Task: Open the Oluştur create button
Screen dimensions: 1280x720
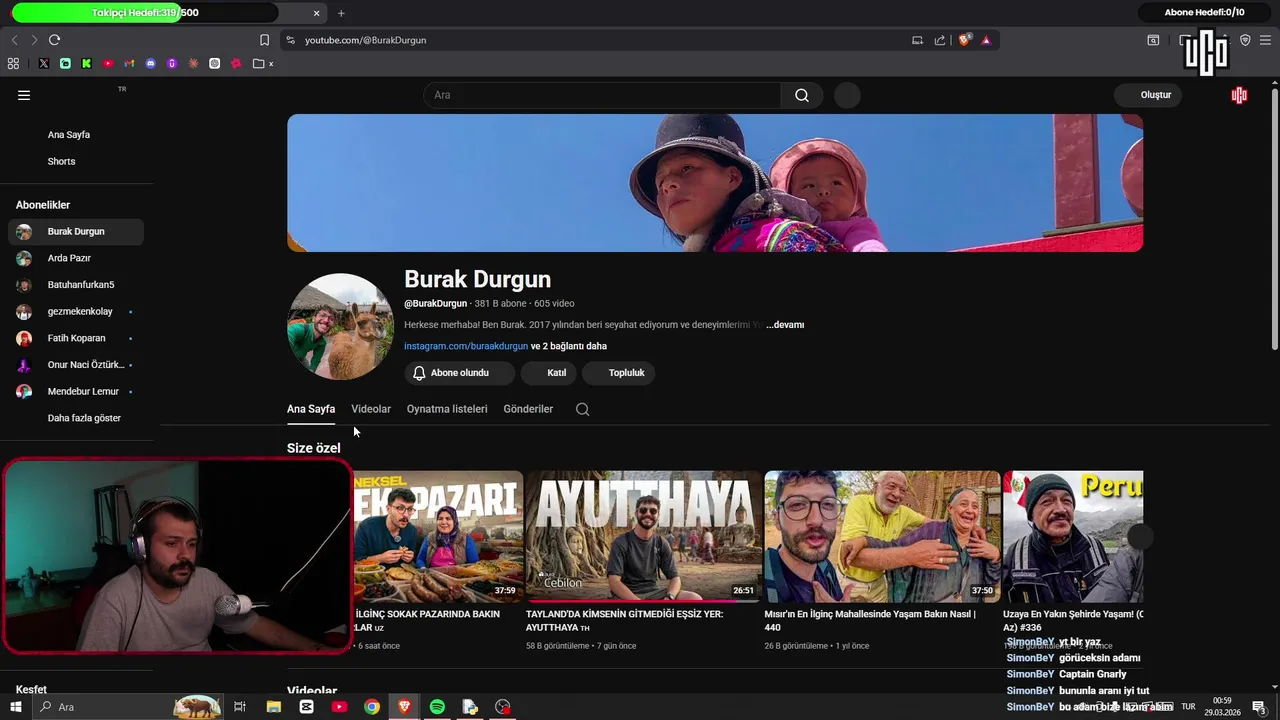Action: tap(1149, 95)
